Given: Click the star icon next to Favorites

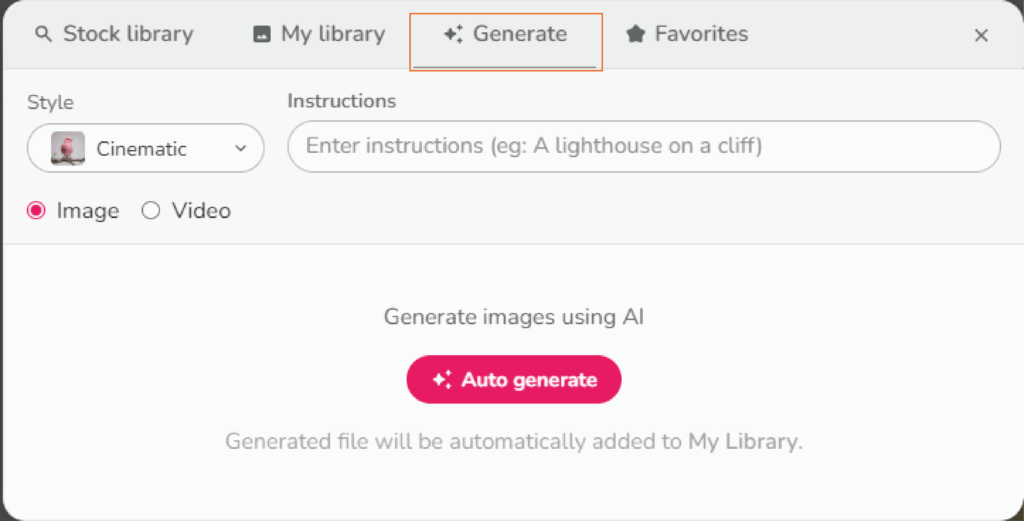Looking at the screenshot, I should (635, 35).
